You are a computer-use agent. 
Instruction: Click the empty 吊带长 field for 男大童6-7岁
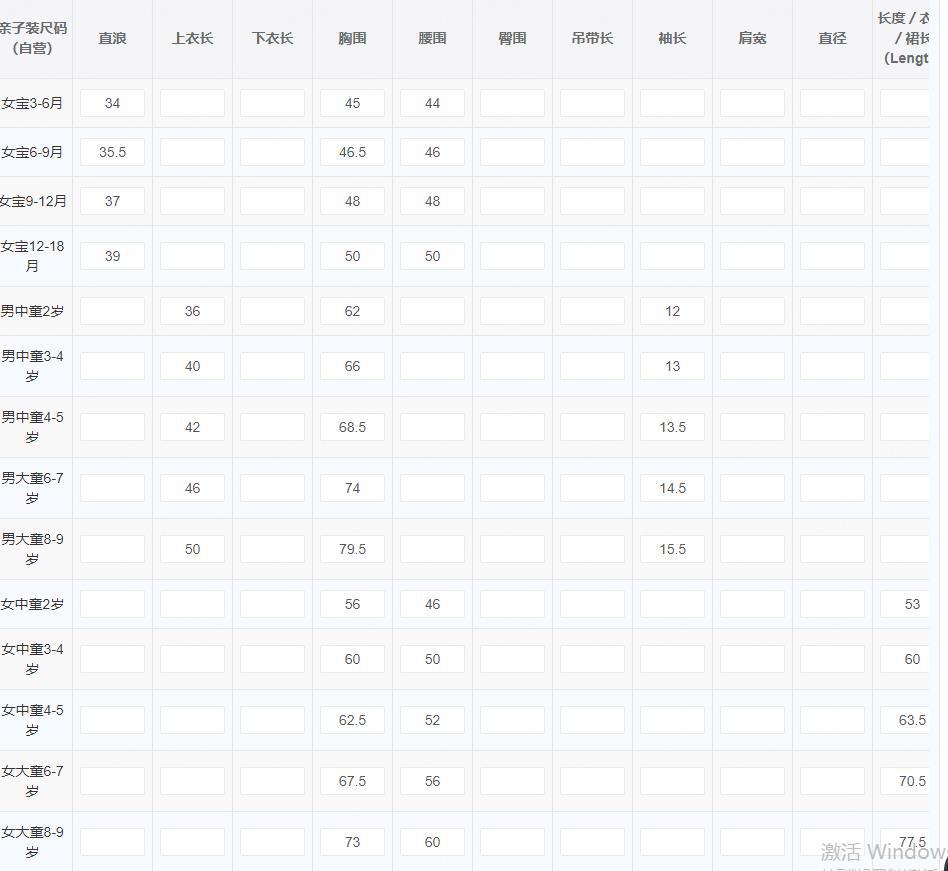[x=592, y=488]
